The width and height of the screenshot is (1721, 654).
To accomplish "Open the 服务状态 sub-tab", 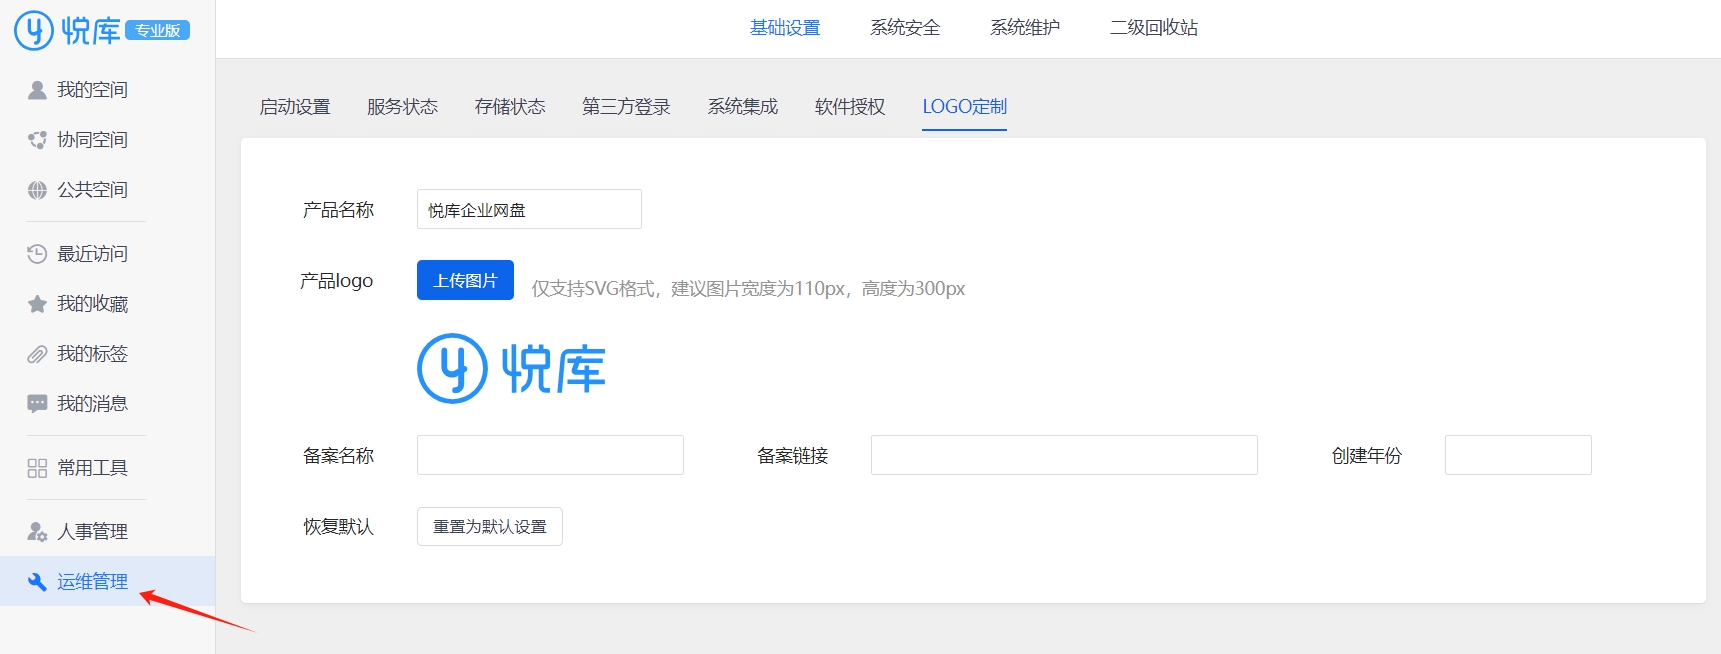I will pos(402,107).
